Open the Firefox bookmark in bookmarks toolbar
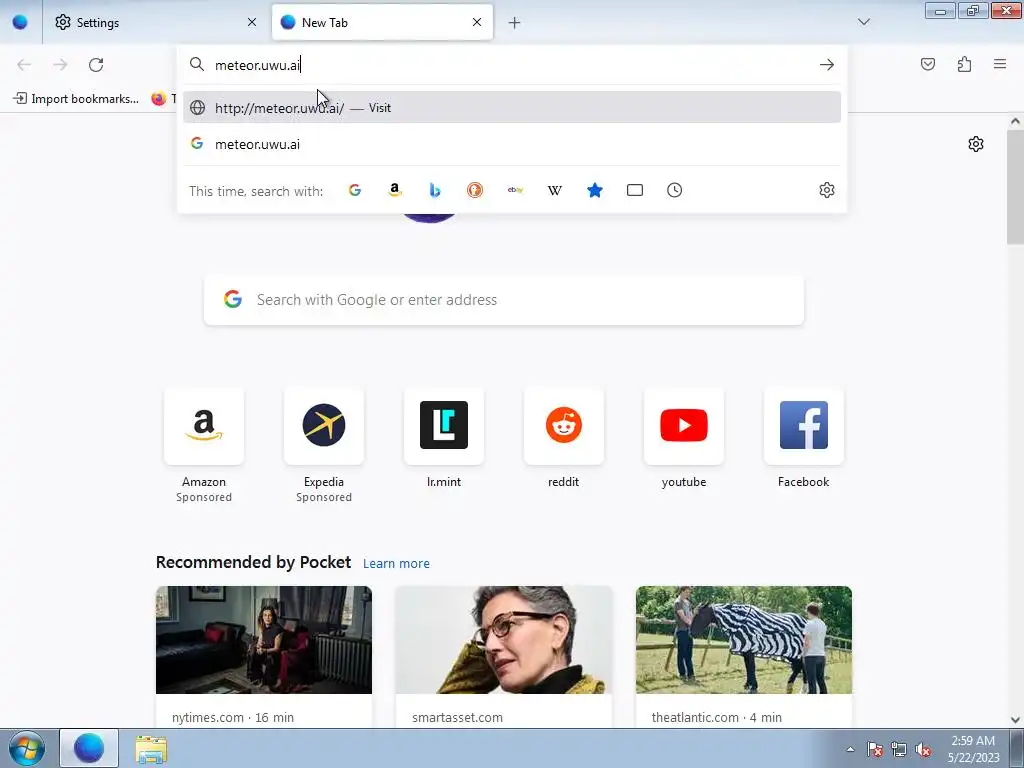 163,99
